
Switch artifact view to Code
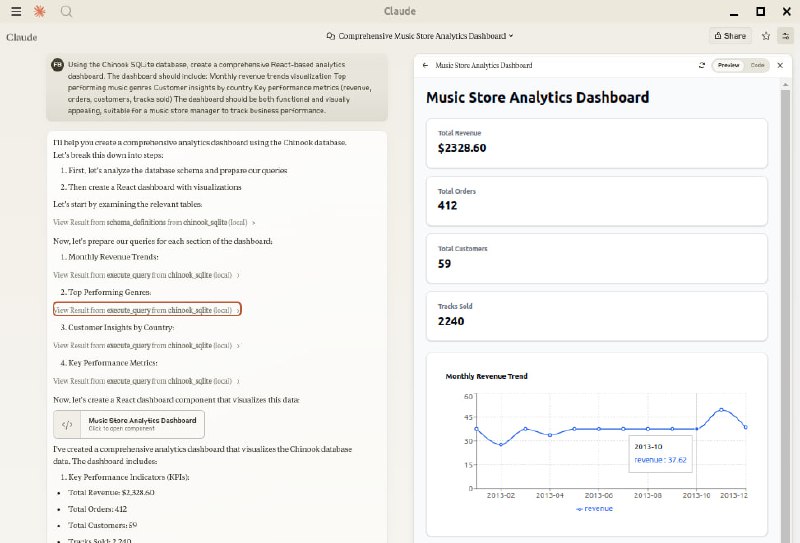(757, 65)
